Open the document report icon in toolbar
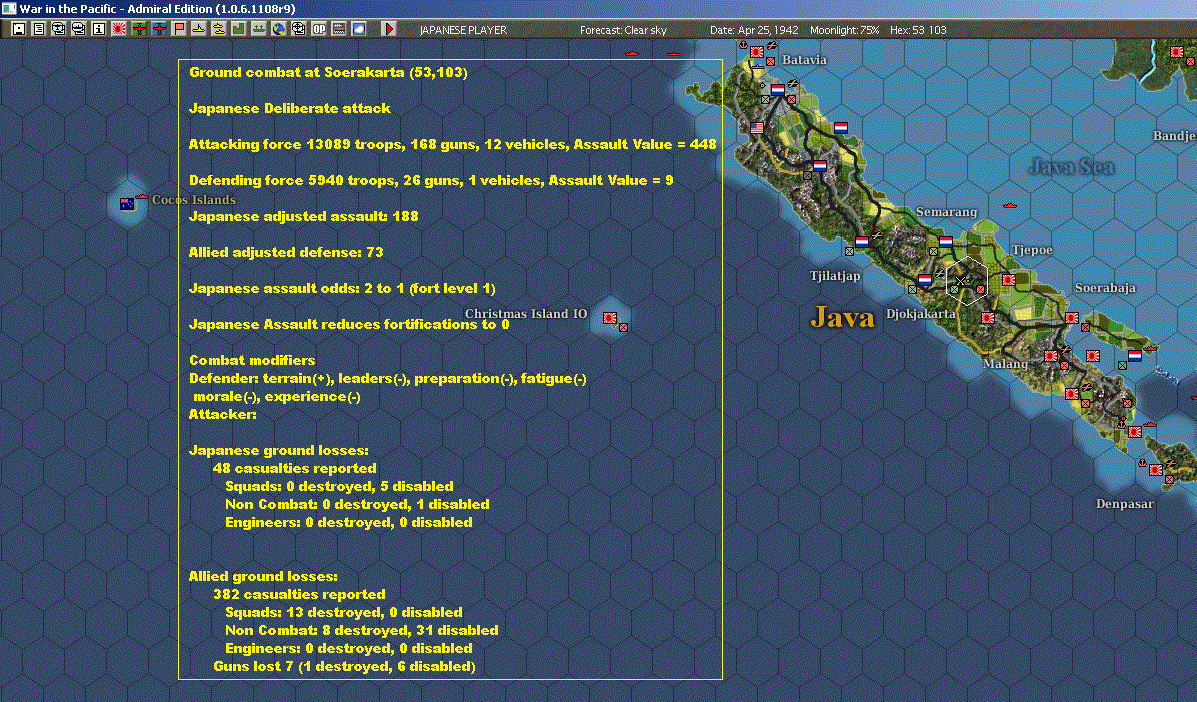This screenshot has width=1197, height=702. coord(39,29)
